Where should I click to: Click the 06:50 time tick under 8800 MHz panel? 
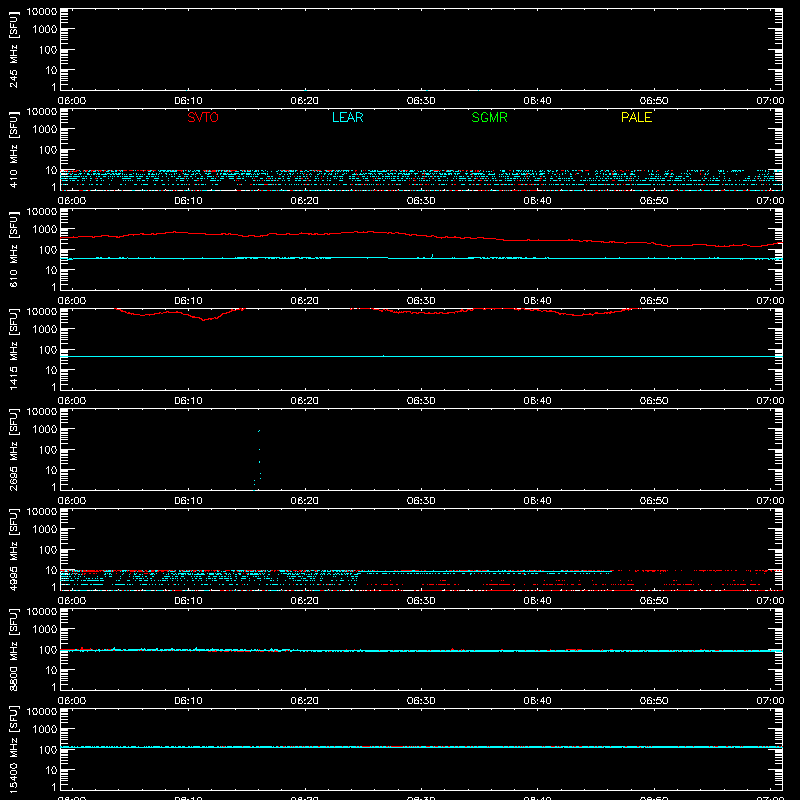(654, 701)
